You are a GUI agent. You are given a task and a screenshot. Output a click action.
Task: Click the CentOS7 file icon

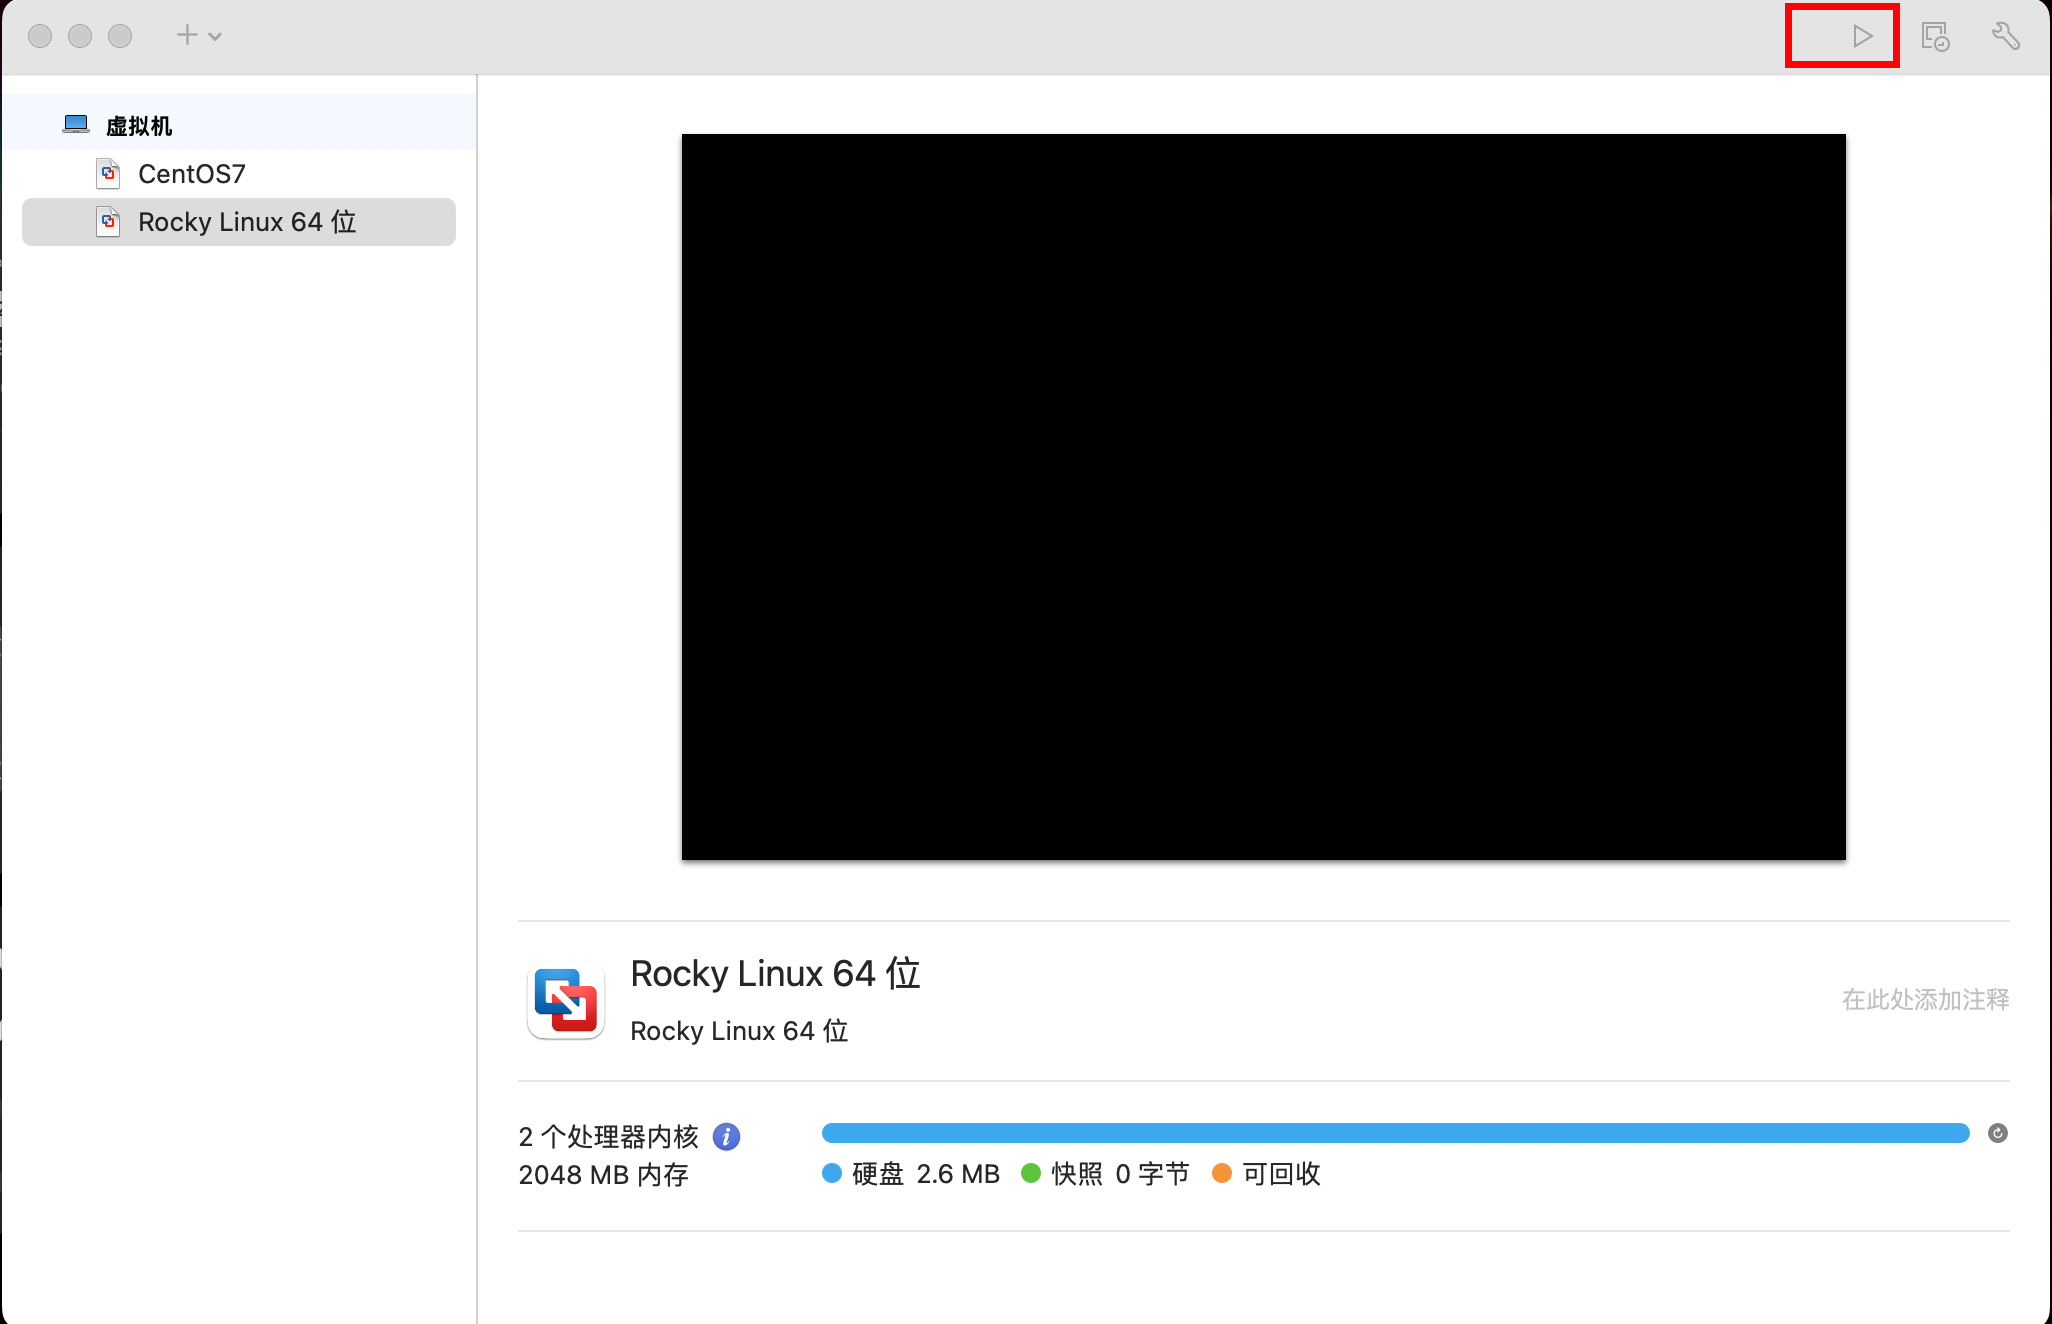coord(108,174)
